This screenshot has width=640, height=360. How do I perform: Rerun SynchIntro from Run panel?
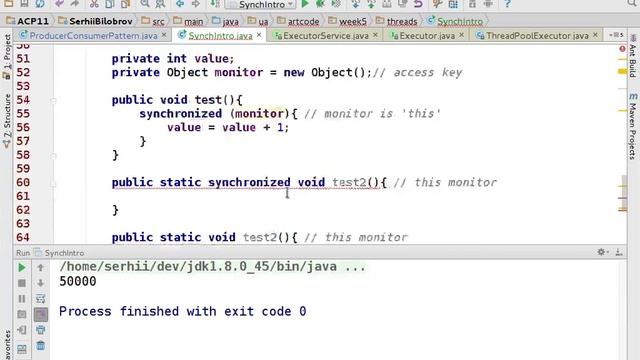(22, 268)
